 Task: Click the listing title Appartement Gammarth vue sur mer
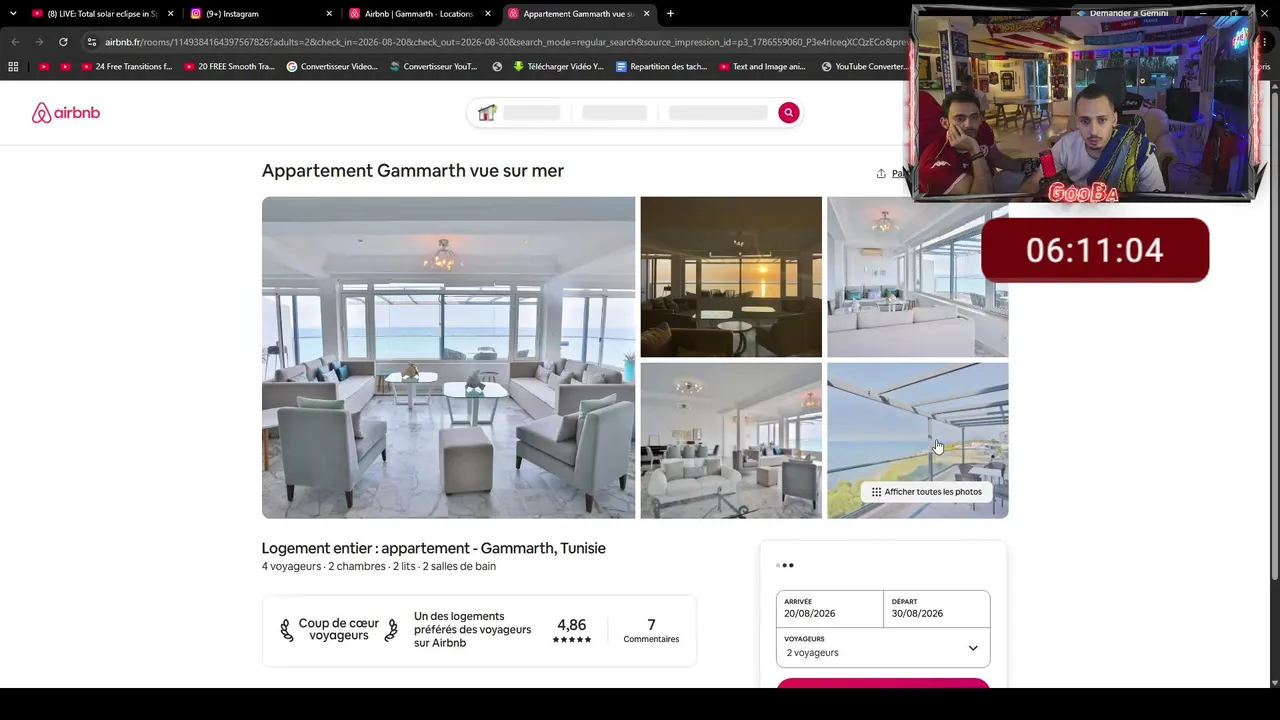[x=413, y=171]
